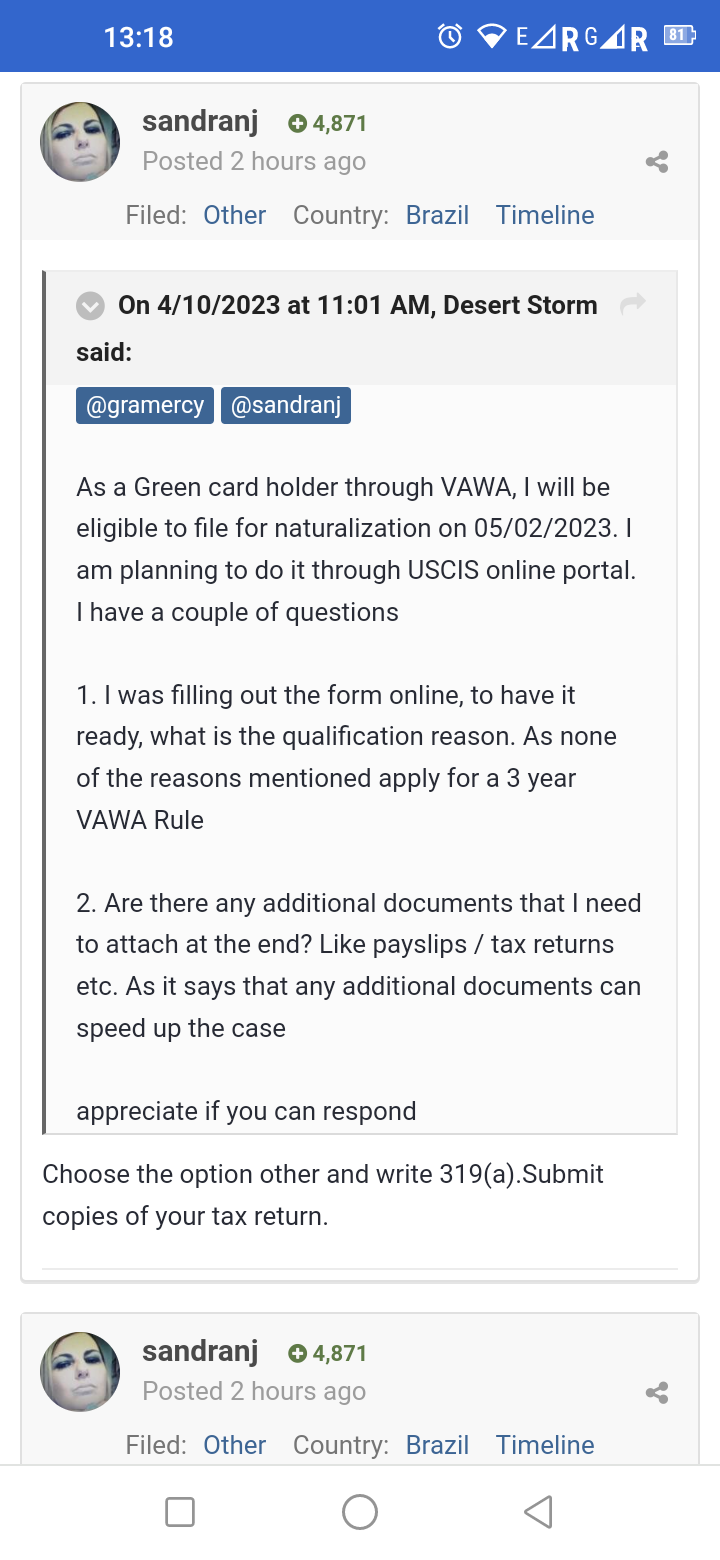Tap Android back navigation button
The height and width of the screenshot is (1560, 720).
tap(538, 1512)
